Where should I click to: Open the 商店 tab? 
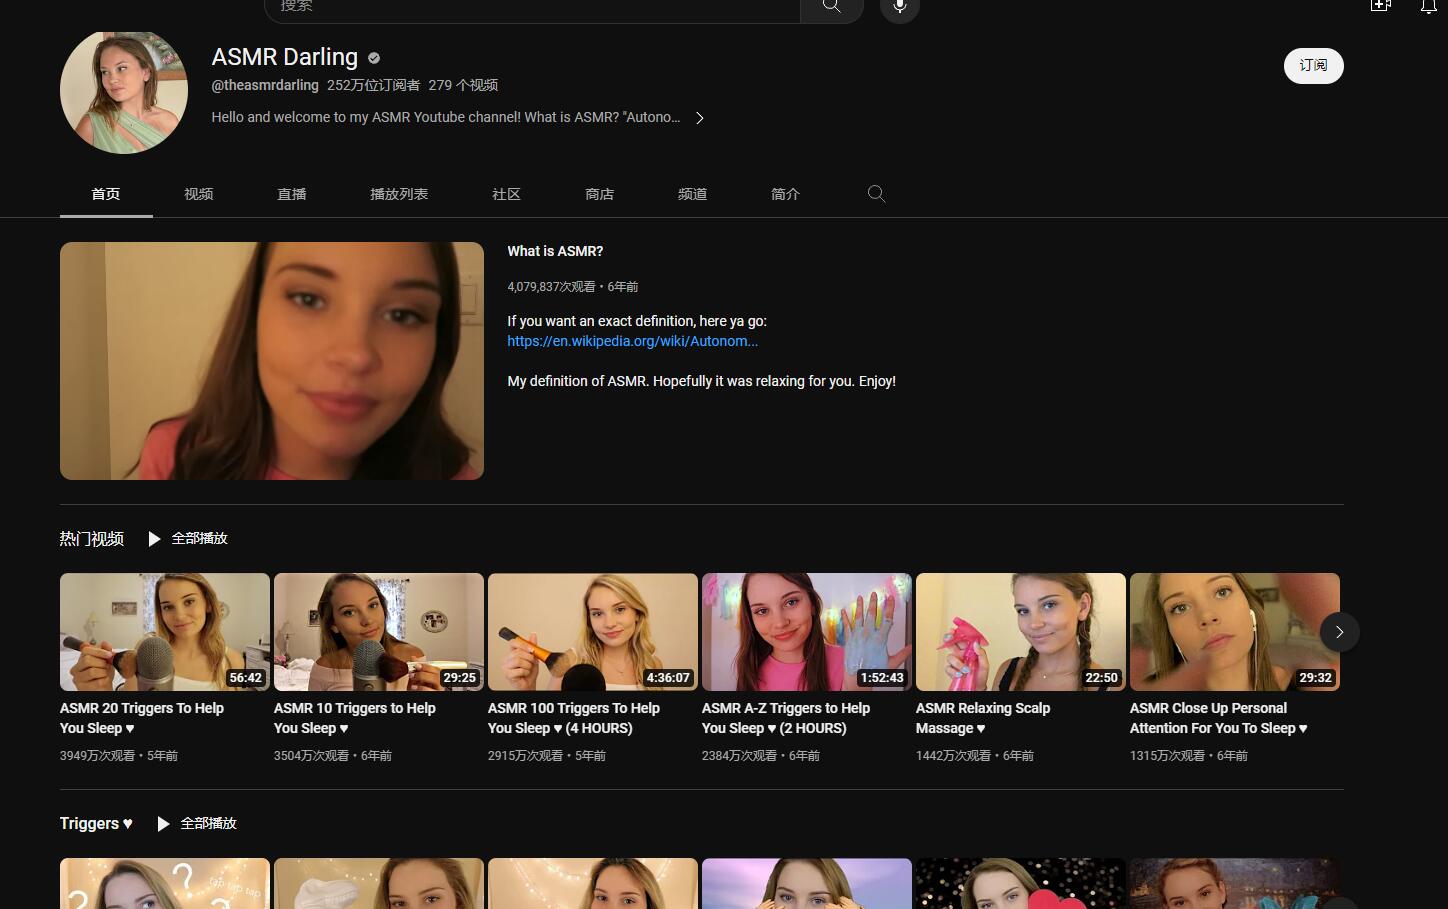point(600,194)
